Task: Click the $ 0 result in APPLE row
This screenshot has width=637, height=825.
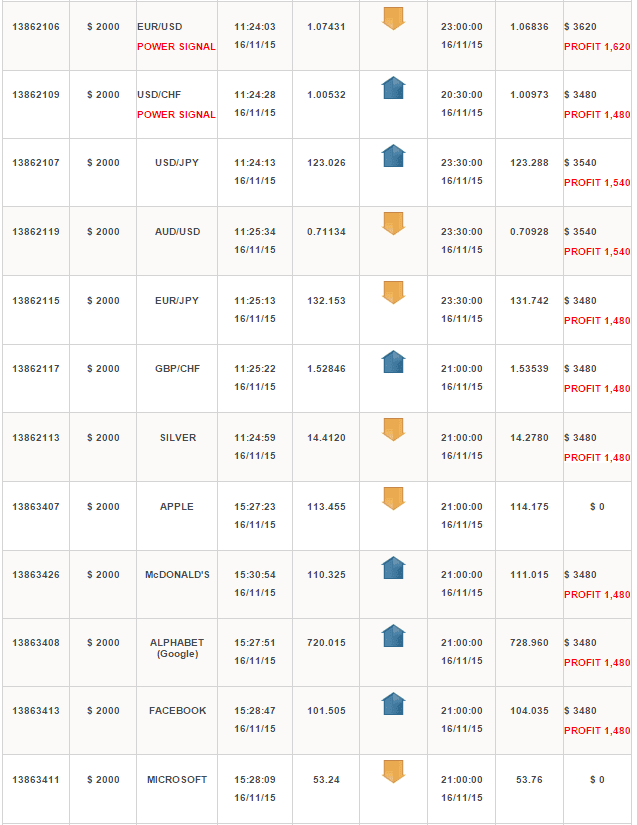Action: [x=597, y=507]
